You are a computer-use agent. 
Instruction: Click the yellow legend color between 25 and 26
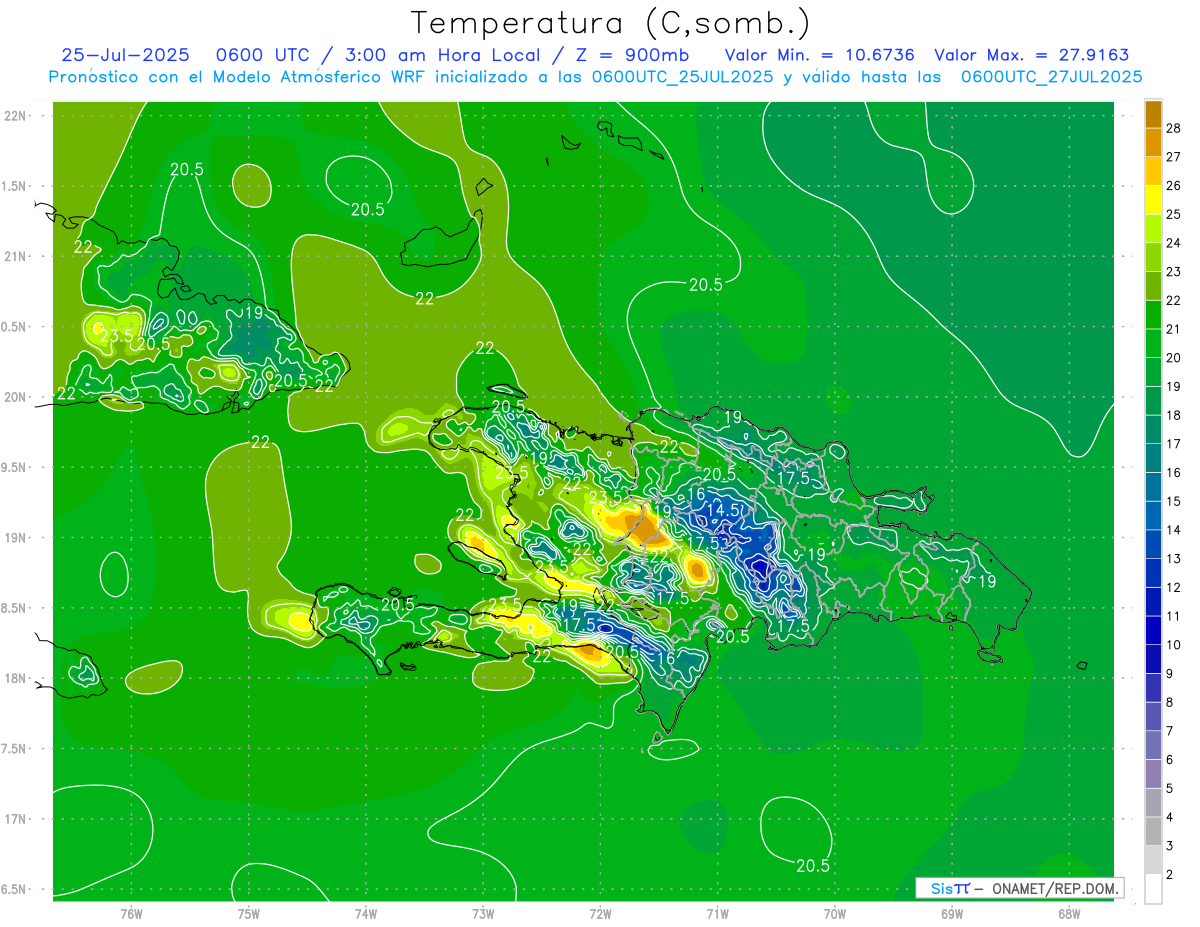coord(1153,200)
